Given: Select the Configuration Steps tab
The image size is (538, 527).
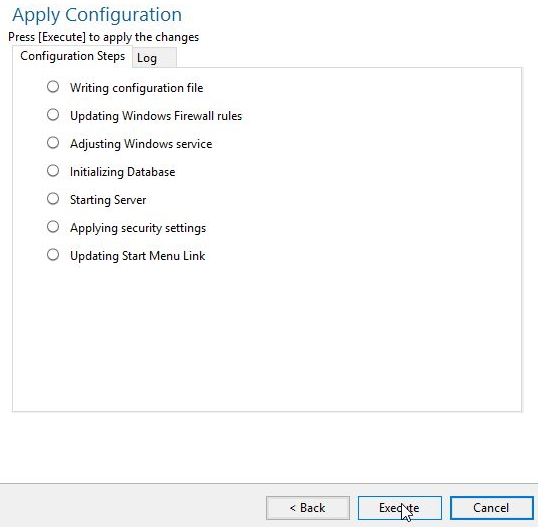Looking at the screenshot, I should point(72,56).
